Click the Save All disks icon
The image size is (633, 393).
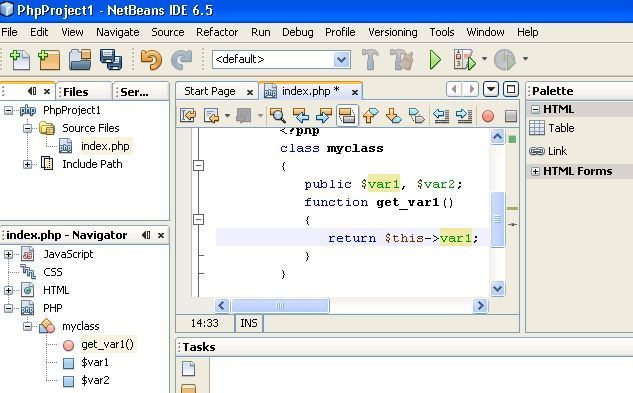click(111, 60)
